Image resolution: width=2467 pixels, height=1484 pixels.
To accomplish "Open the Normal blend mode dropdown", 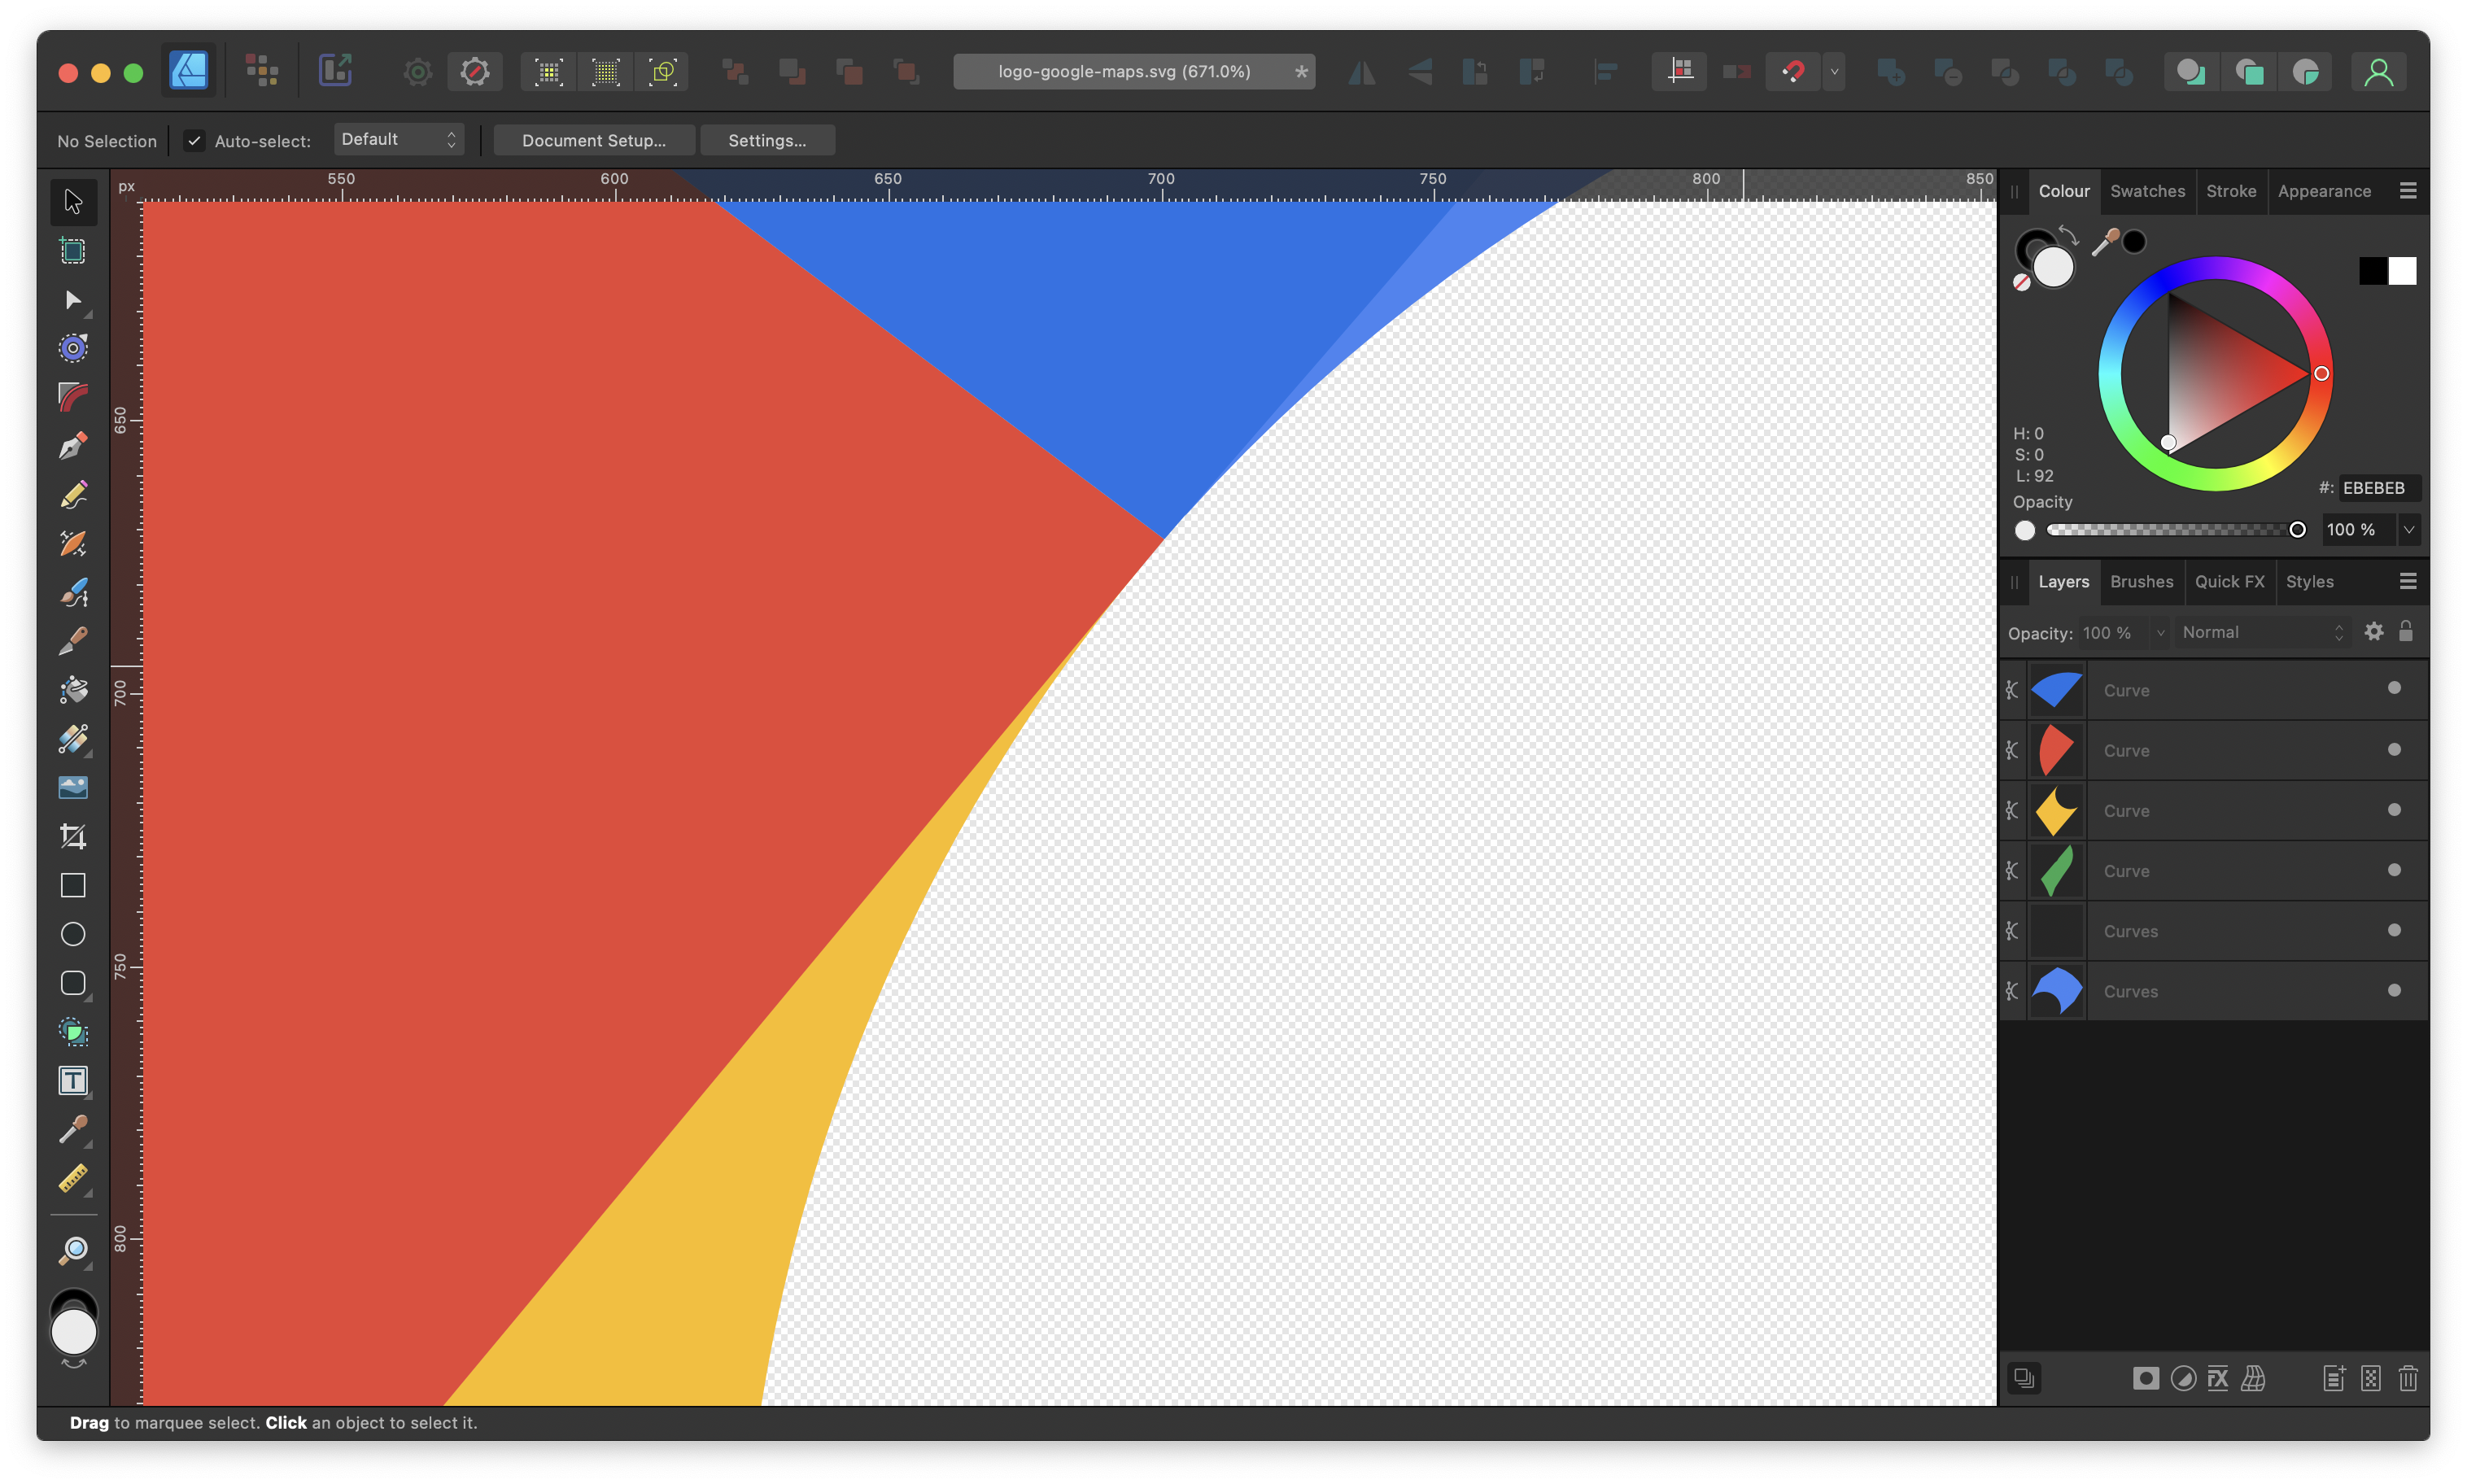I will pos(2262,632).
